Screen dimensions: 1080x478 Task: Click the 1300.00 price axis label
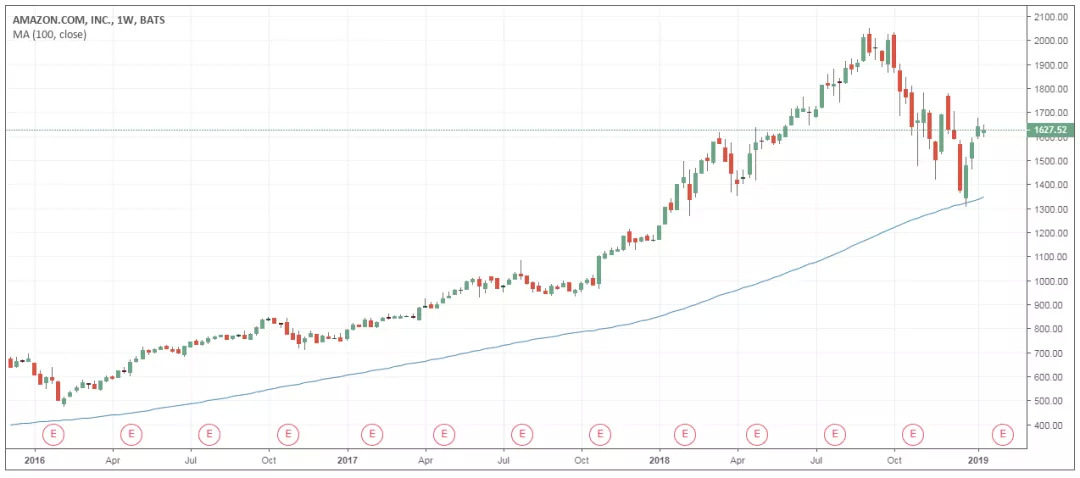click(x=1051, y=209)
